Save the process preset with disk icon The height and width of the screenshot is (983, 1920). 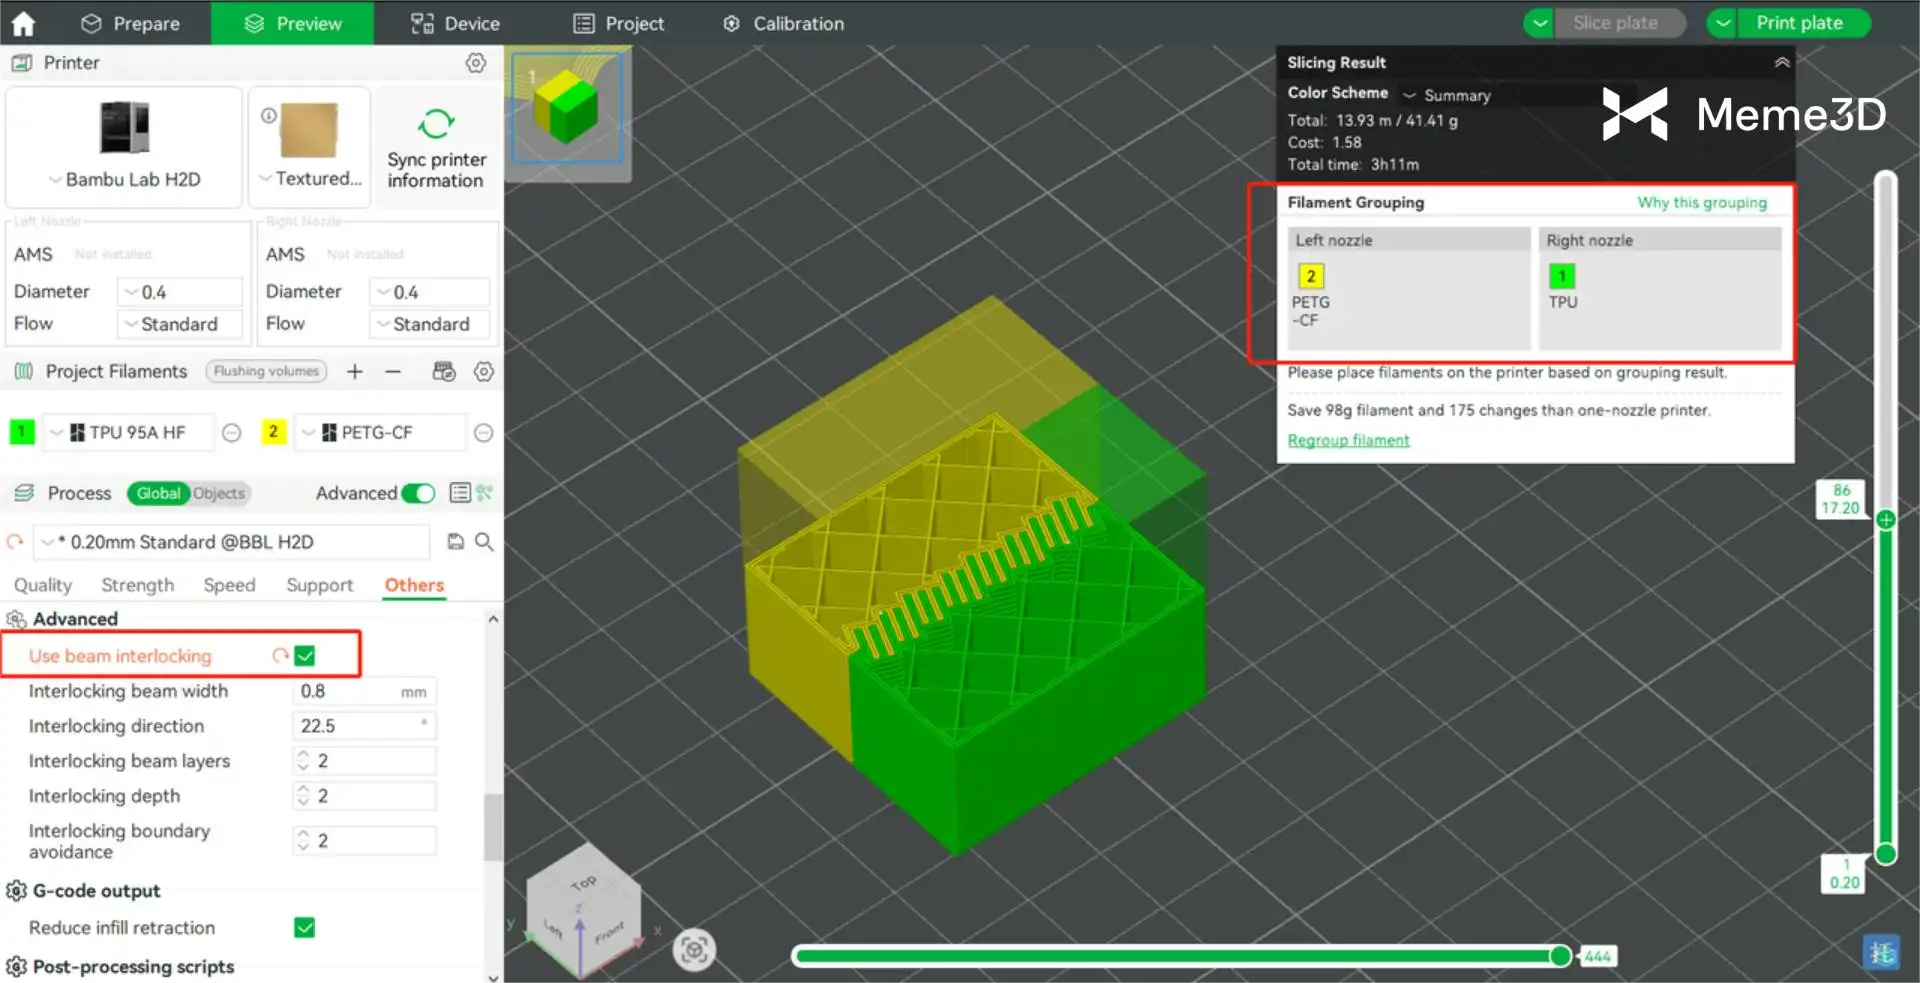[456, 542]
